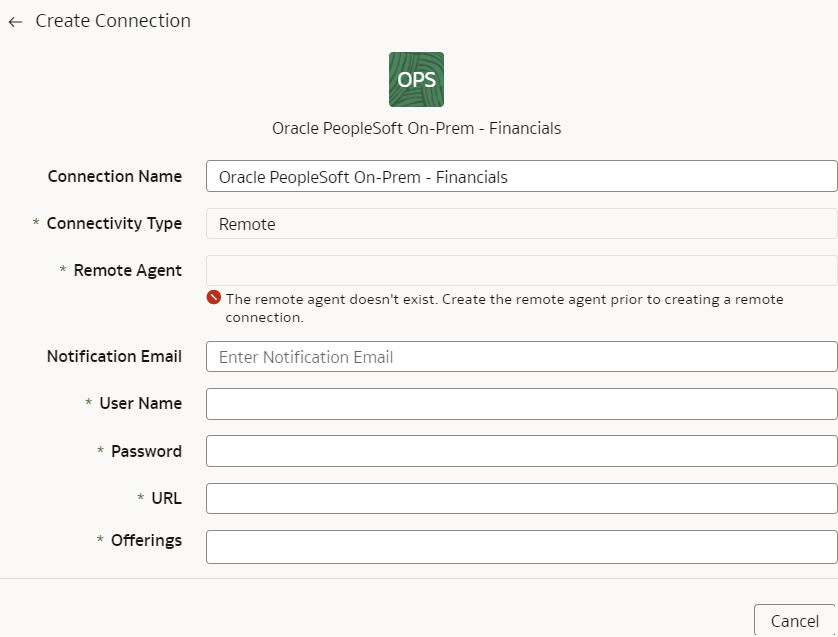The width and height of the screenshot is (838, 637).
Task: Click the Oracle PeopleSoft On-Prem - Financials label
Action: coord(416,128)
